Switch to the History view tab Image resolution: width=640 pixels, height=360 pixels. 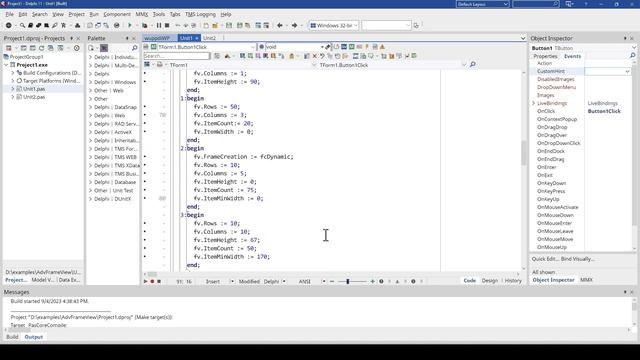pos(513,281)
